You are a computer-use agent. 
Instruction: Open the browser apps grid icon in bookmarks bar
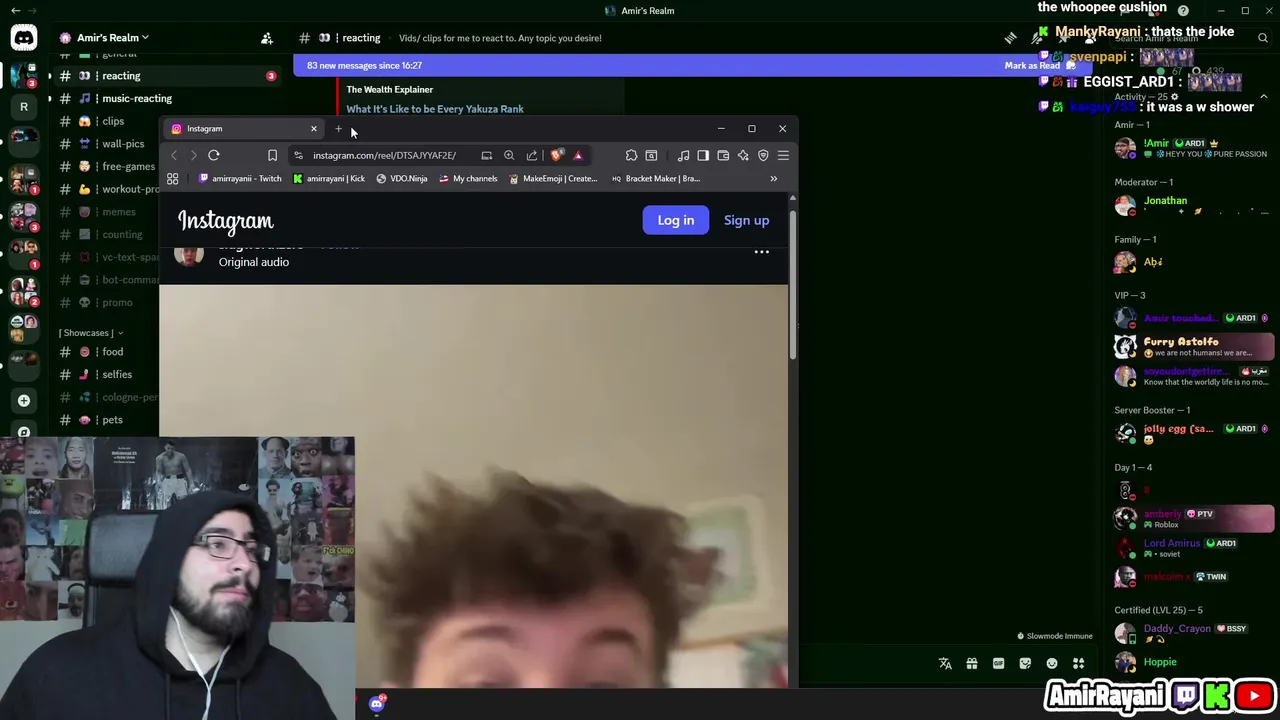(x=172, y=178)
